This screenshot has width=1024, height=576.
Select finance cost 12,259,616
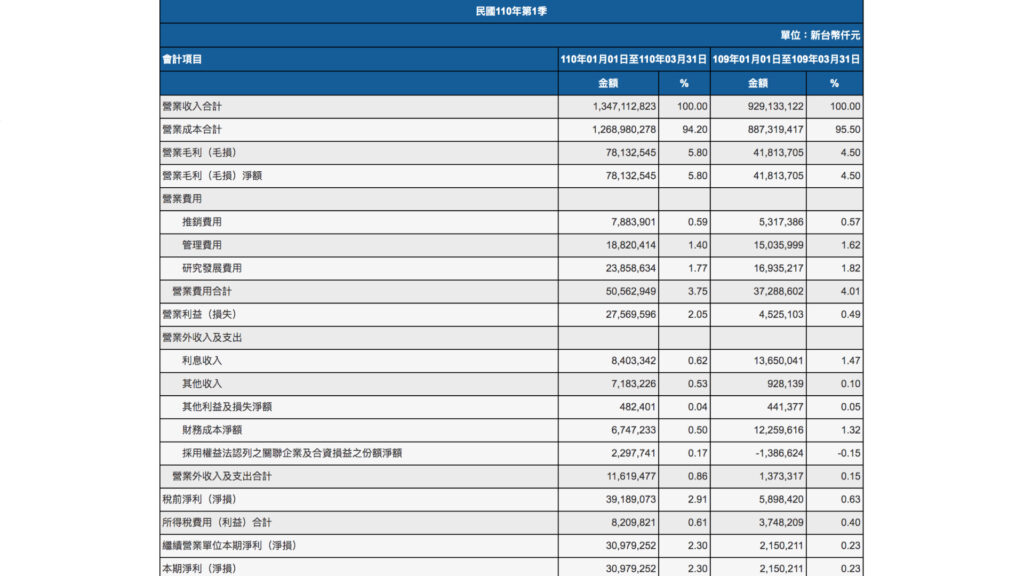coord(778,430)
